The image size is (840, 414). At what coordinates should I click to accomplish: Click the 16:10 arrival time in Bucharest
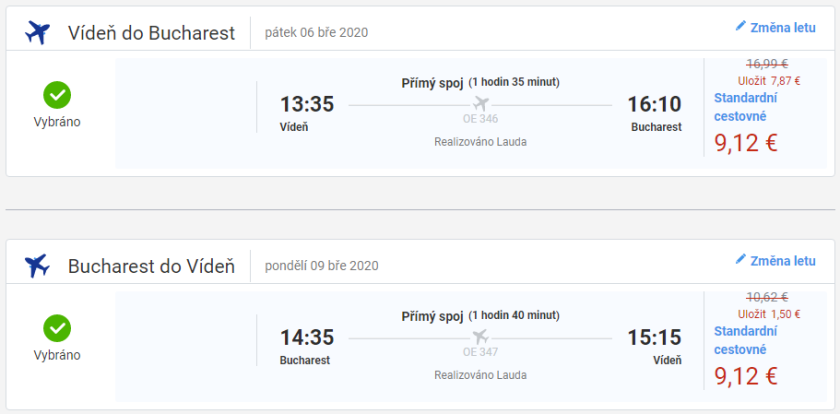654,104
